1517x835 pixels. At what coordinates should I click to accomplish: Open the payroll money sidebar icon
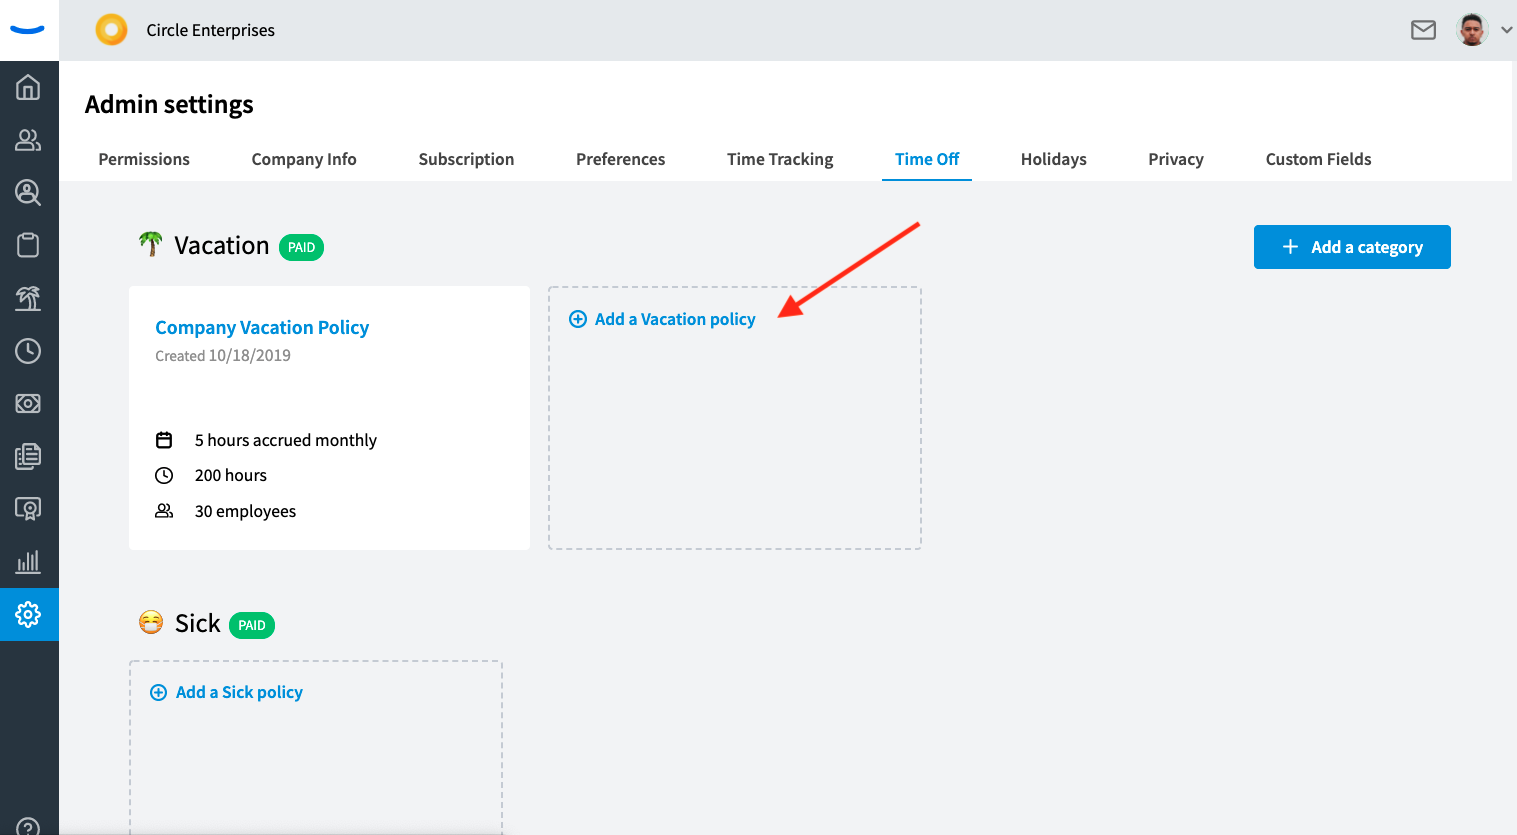coord(28,403)
